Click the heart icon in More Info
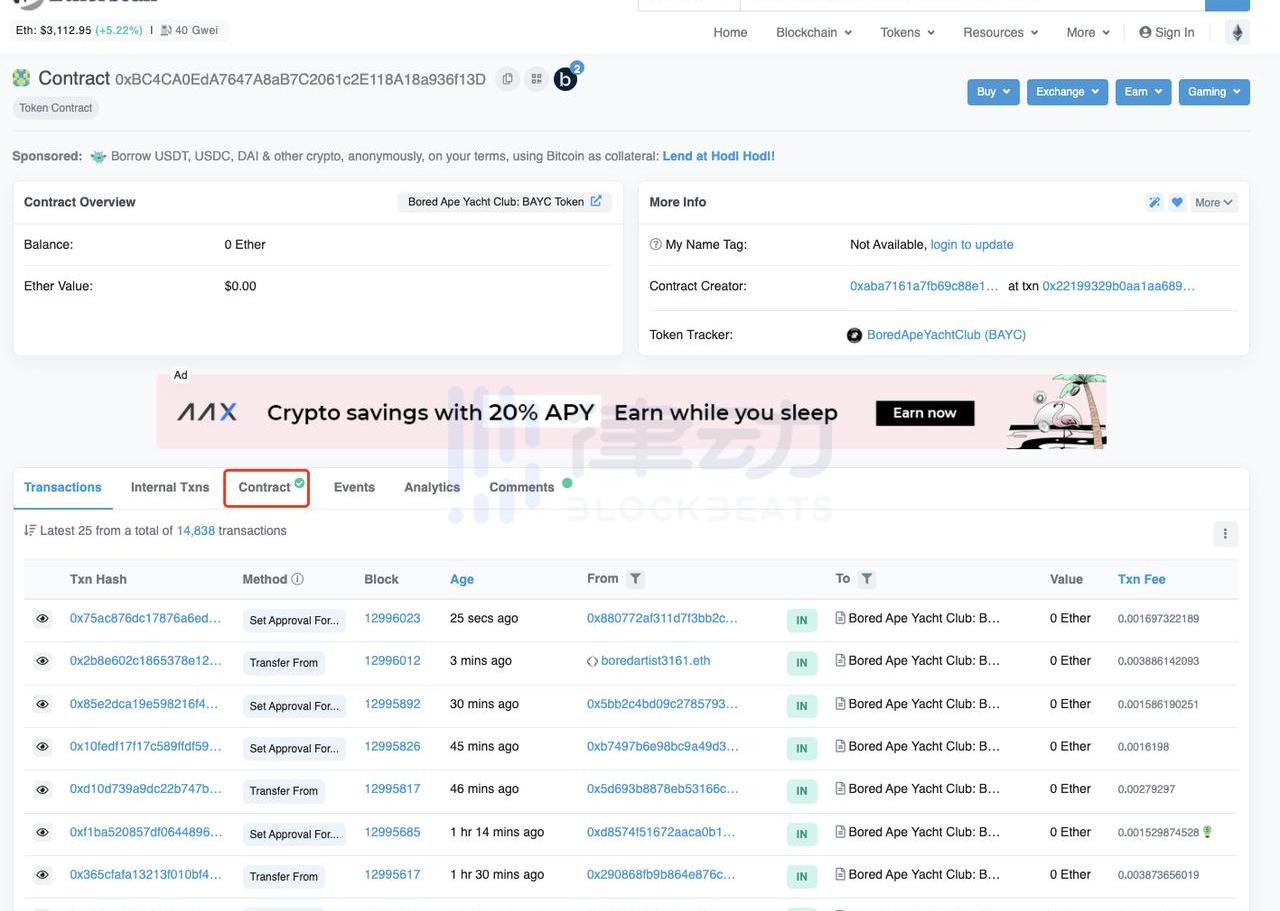The height and width of the screenshot is (911, 1280). (1177, 202)
